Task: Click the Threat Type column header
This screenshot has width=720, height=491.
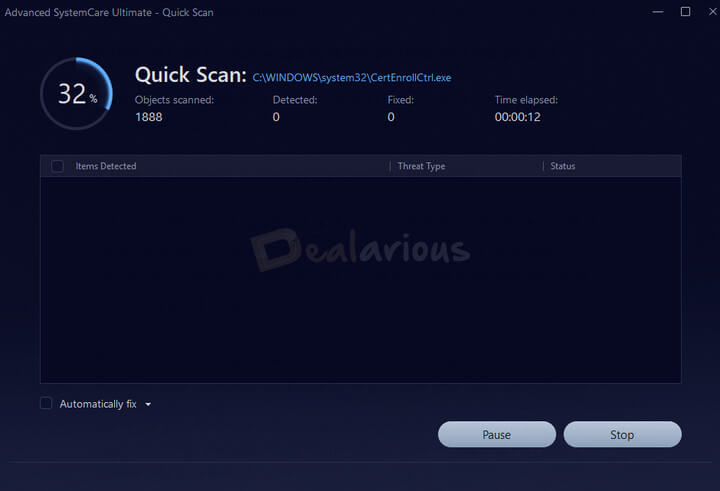Action: coord(421,166)
